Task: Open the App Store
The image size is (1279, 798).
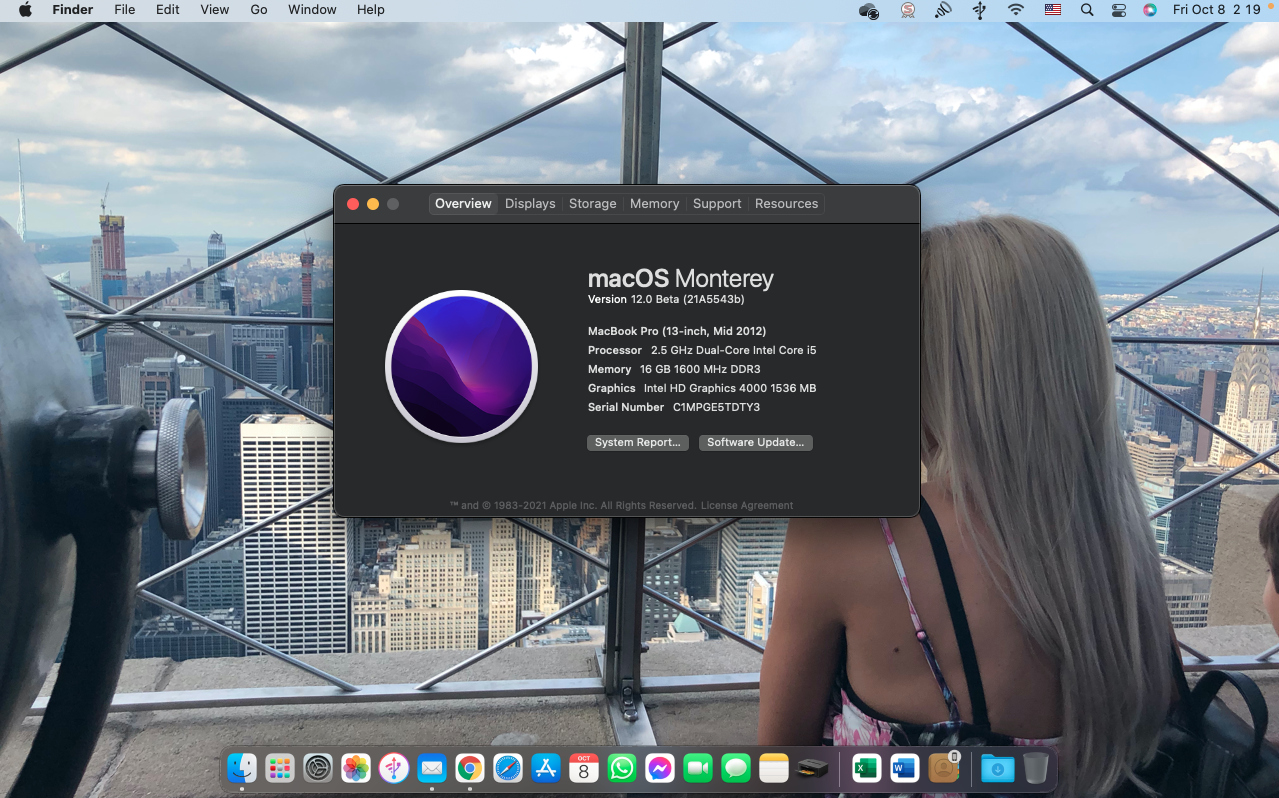Action: click(546, 768)
